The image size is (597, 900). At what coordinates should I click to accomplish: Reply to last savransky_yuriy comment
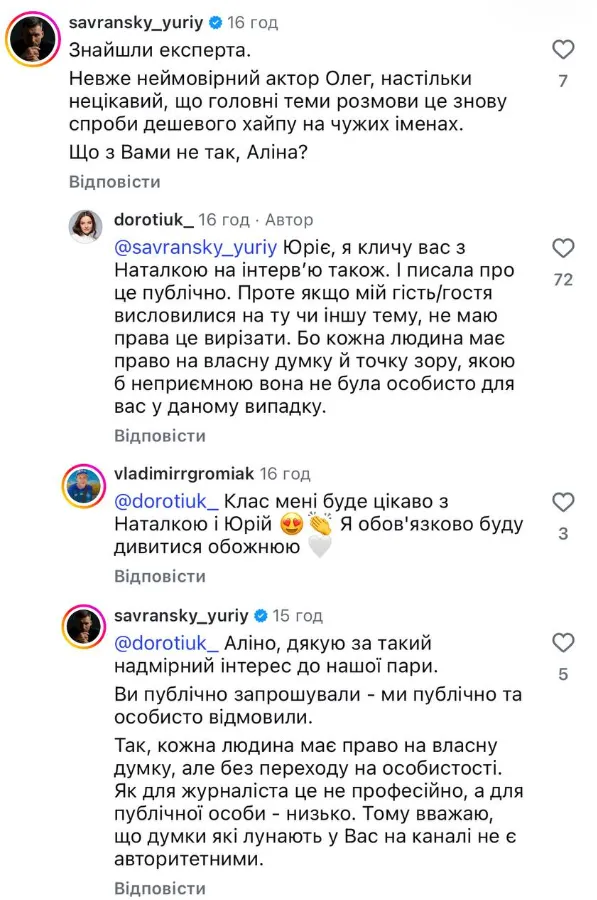click(x=160, y=888)
